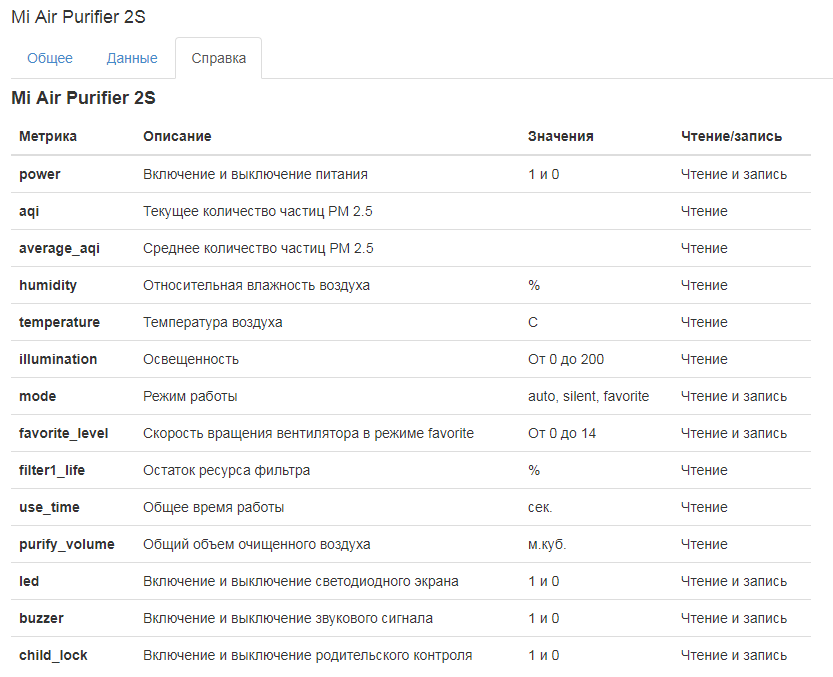The image size is (833, 677).
Task: Click the filter1_life metric label
Action: [x=53, y=470]
